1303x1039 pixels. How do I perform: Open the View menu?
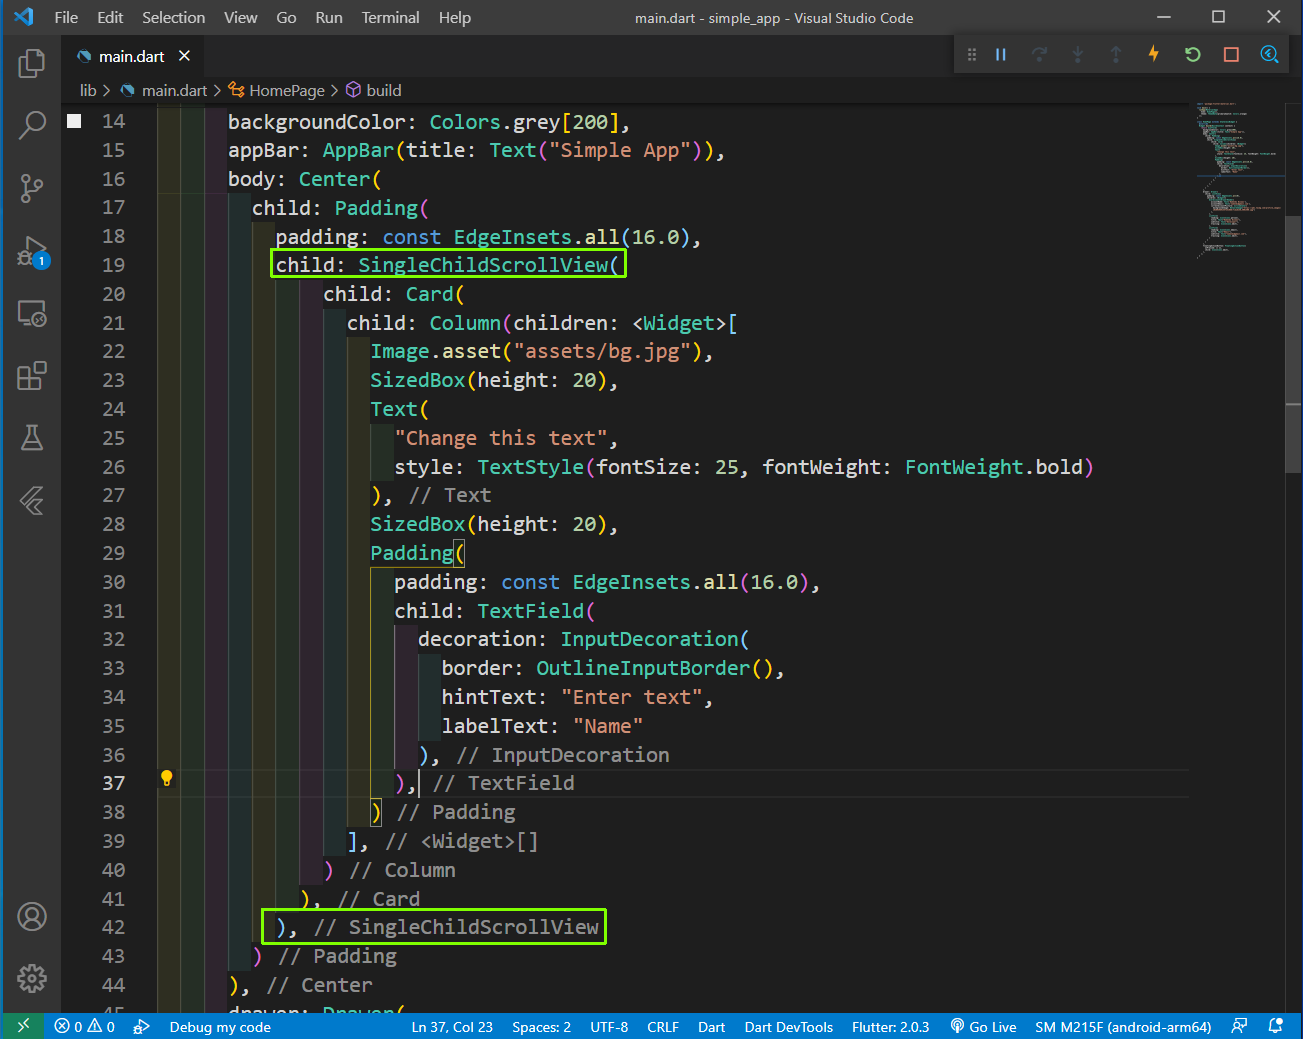pyautogui.click(x=240, y=18)
